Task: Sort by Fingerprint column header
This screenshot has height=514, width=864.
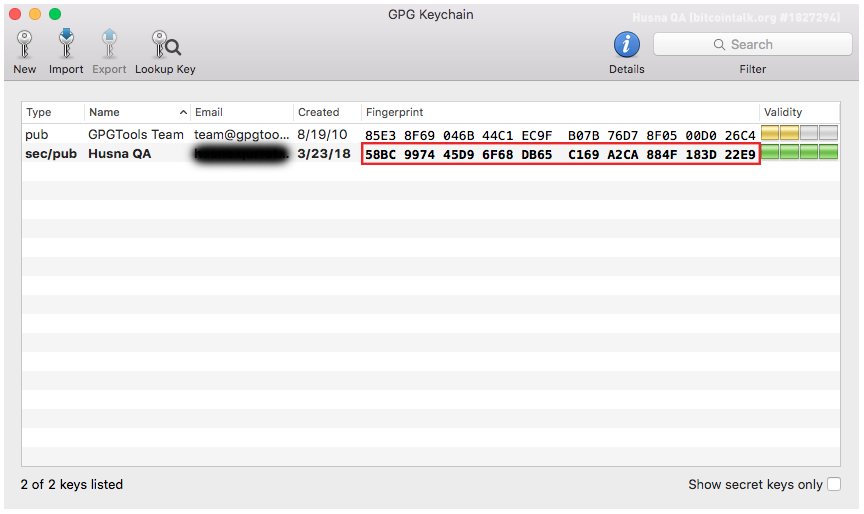Action: (560, 112)
